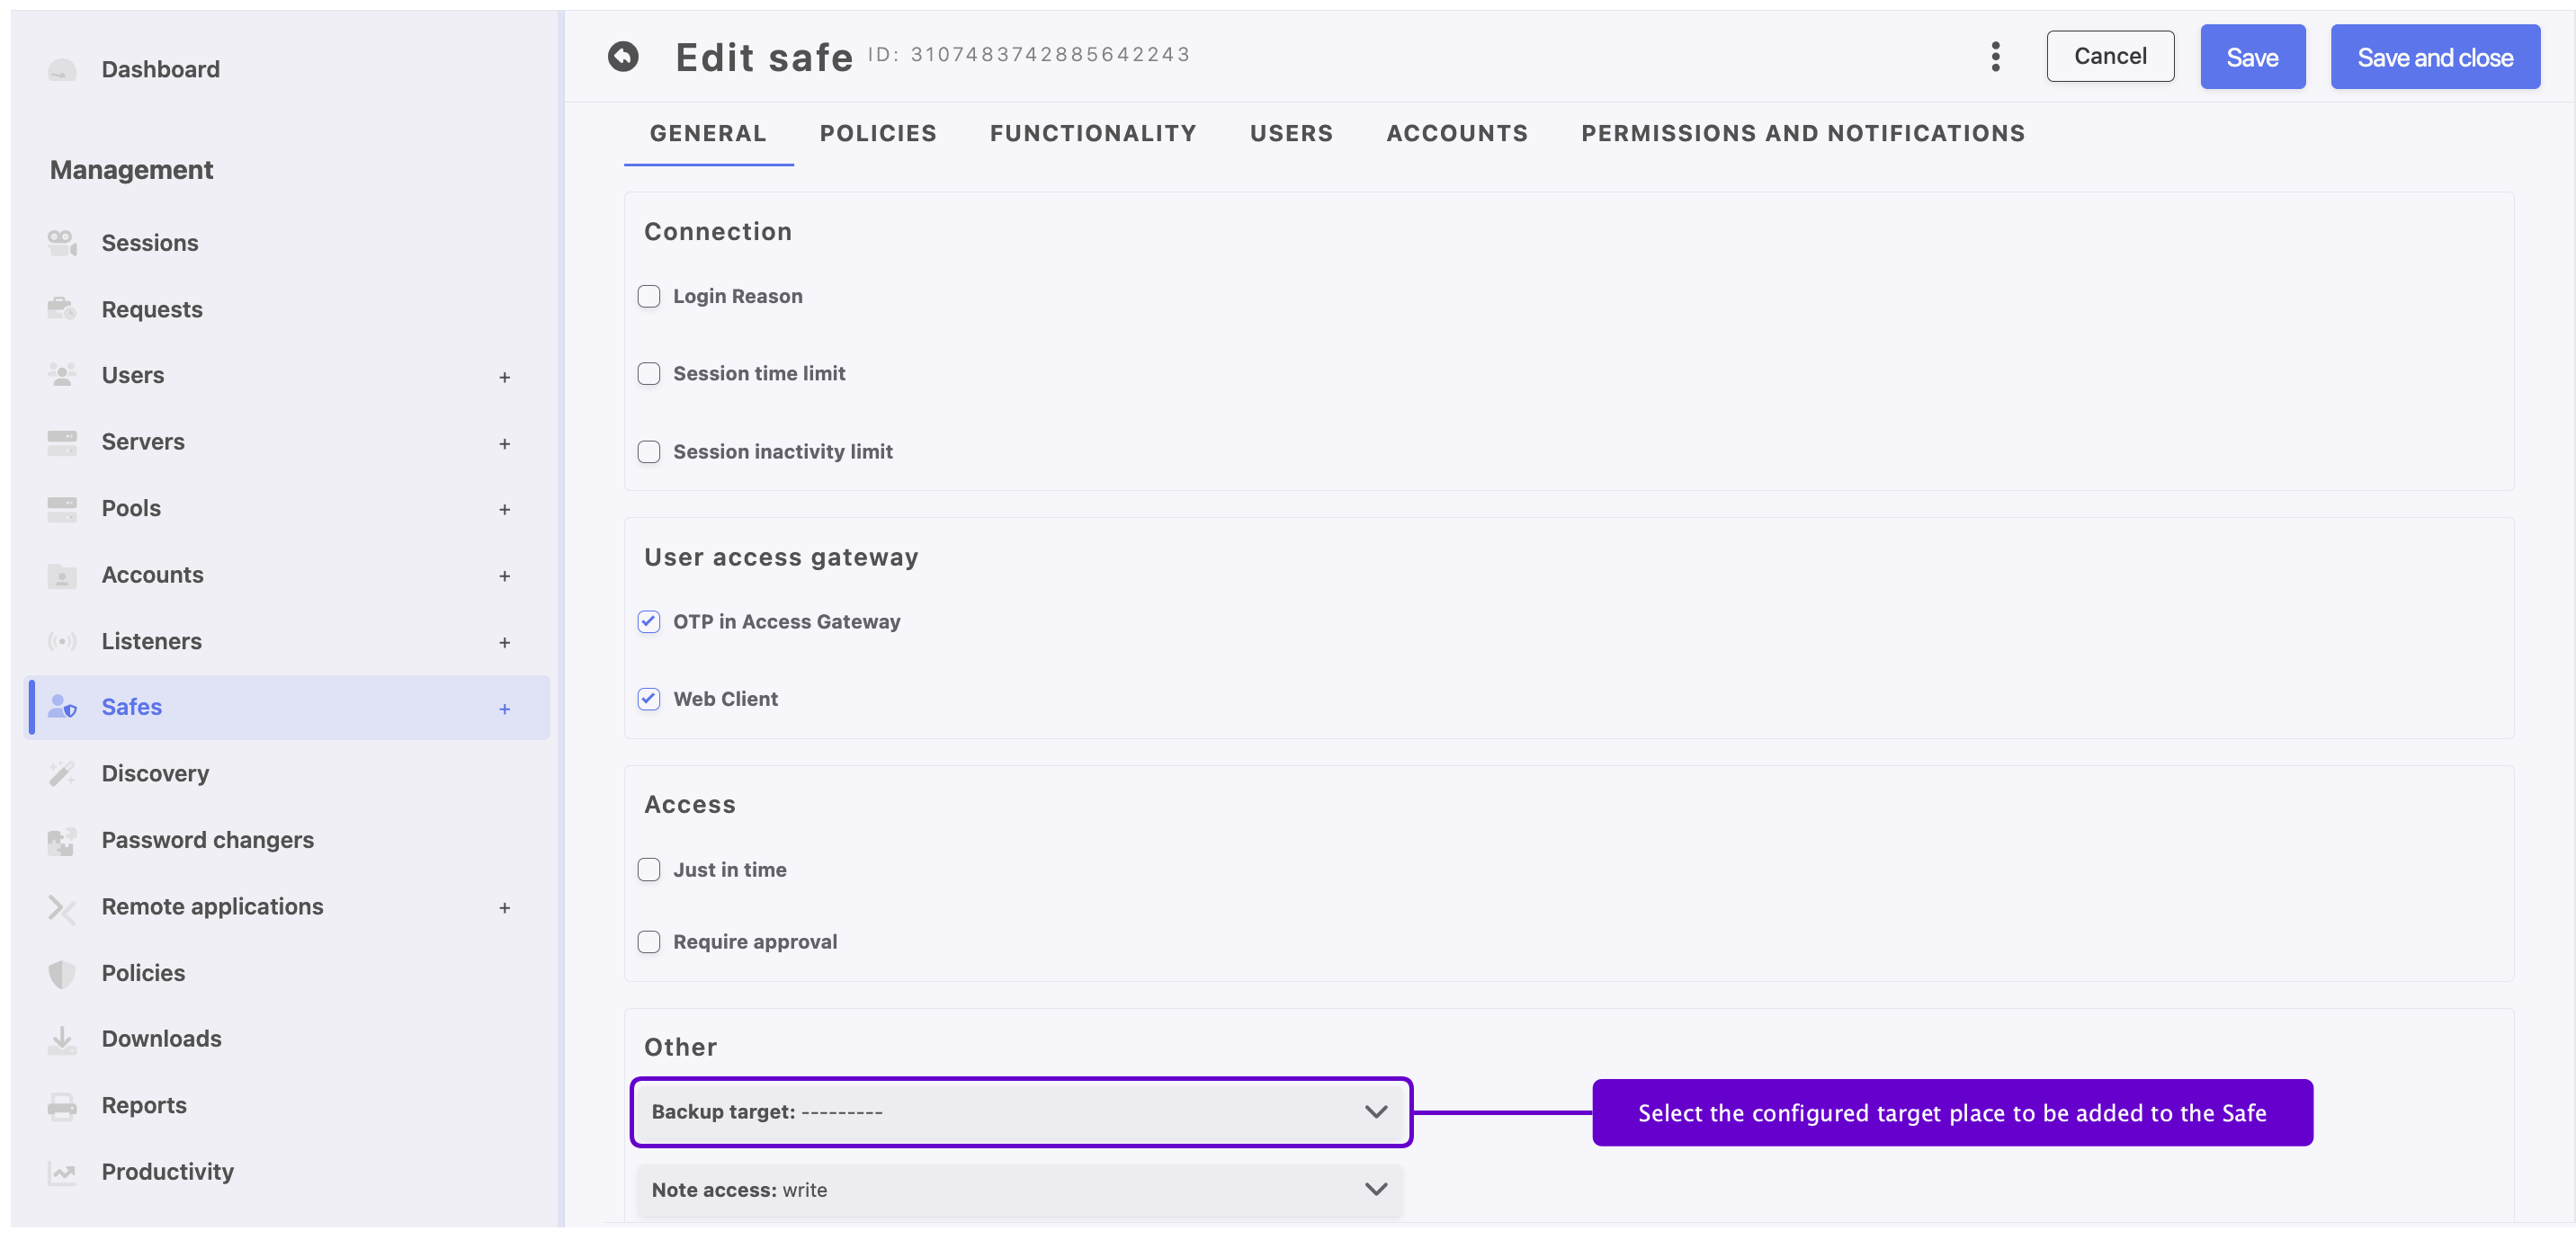Viewport: 2576px width, 1249px height.
Task: Click the back arrow icon beside Edit safe
Action: click(x=623, y=56)
